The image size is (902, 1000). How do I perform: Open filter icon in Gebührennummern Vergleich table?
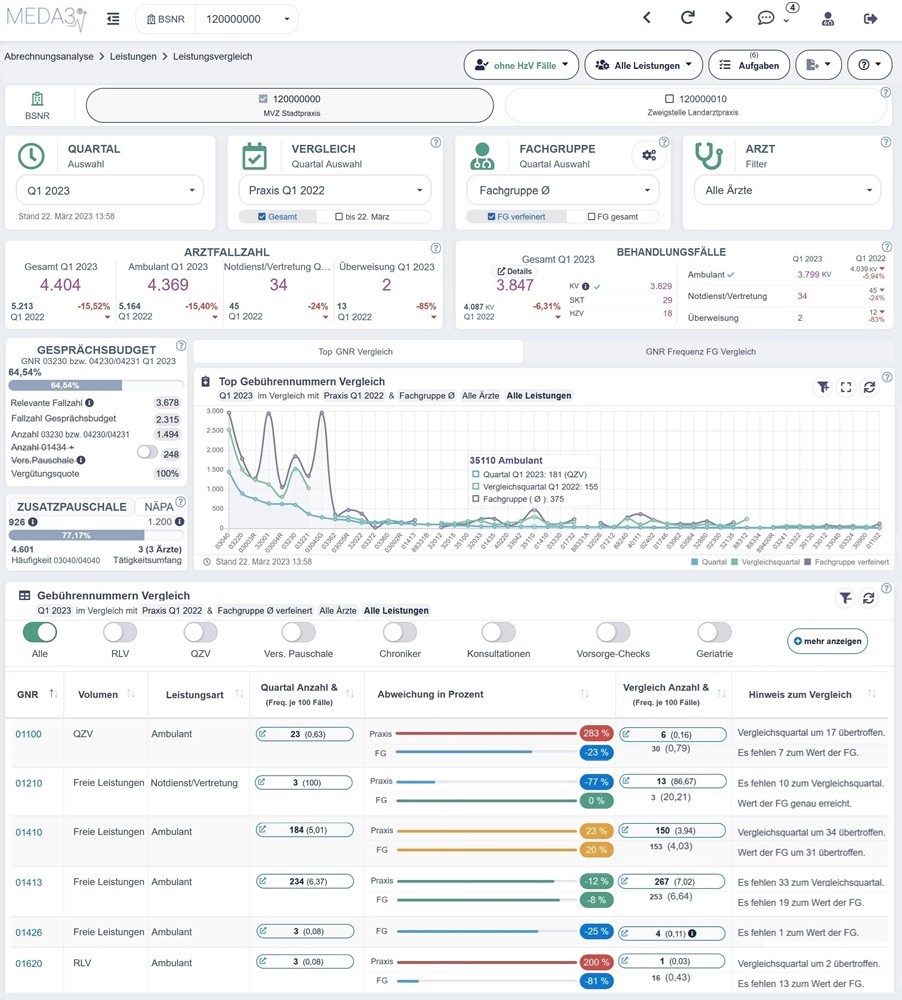[x=845, y=598]
